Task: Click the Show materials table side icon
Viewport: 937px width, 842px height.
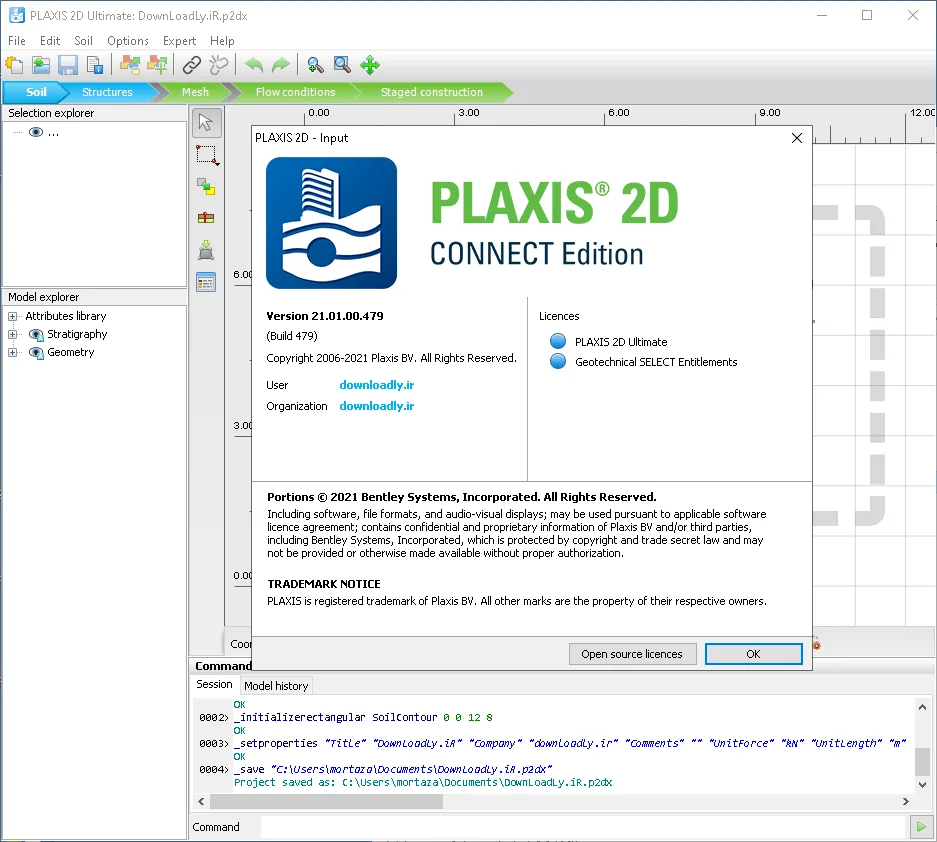Action: pyautogui.click(x=206, y=282)
